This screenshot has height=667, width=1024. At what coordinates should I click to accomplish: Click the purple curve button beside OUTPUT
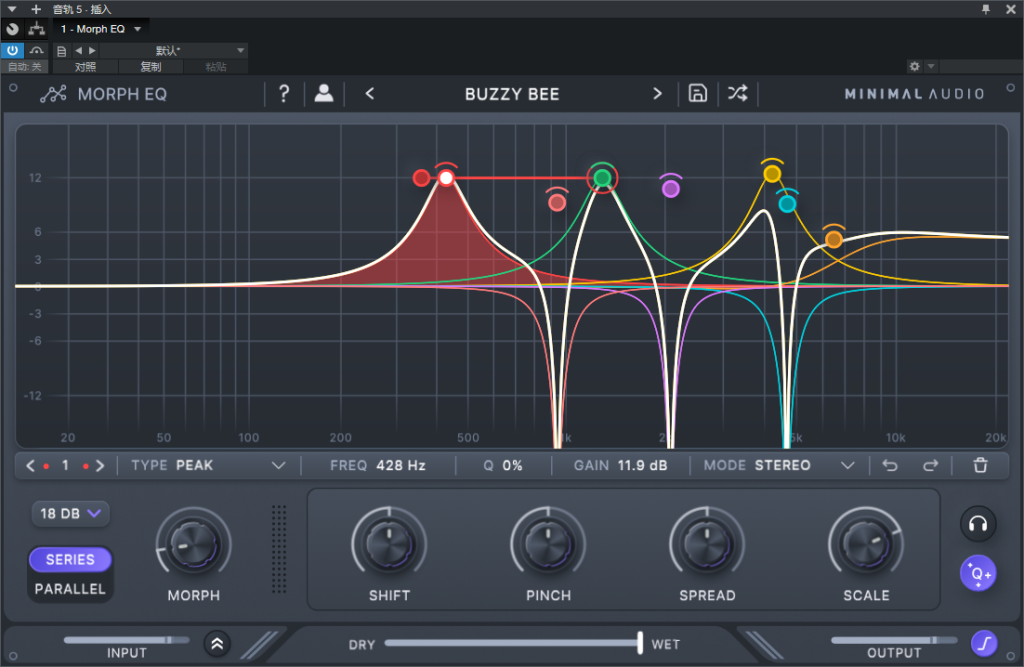(x=984, y=643)
